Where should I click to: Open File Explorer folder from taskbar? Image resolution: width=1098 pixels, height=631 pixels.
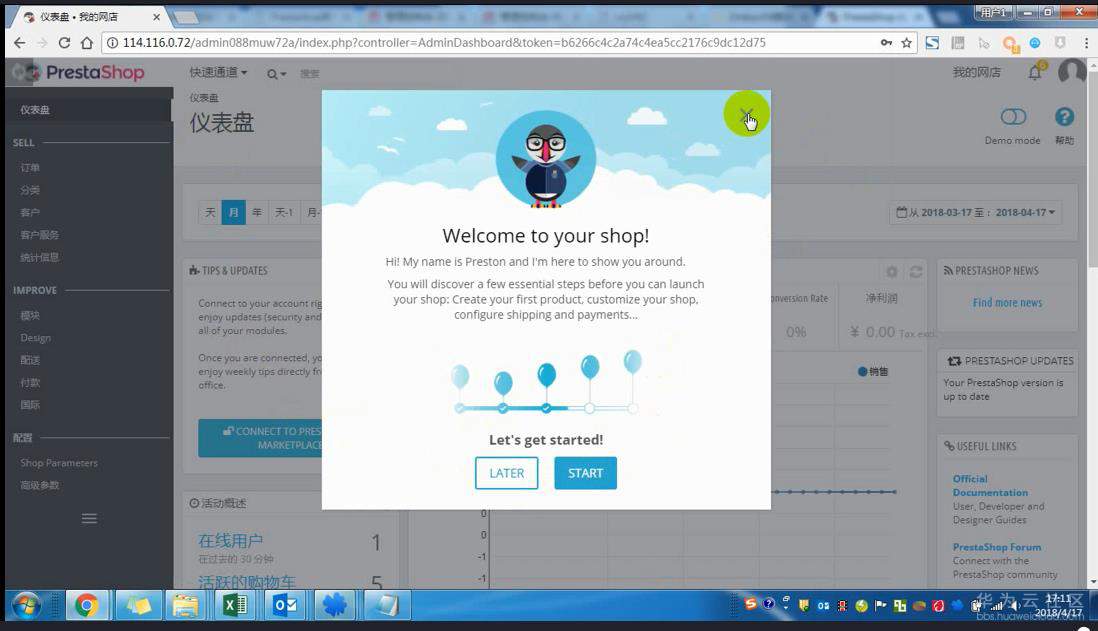pos(185,606)
